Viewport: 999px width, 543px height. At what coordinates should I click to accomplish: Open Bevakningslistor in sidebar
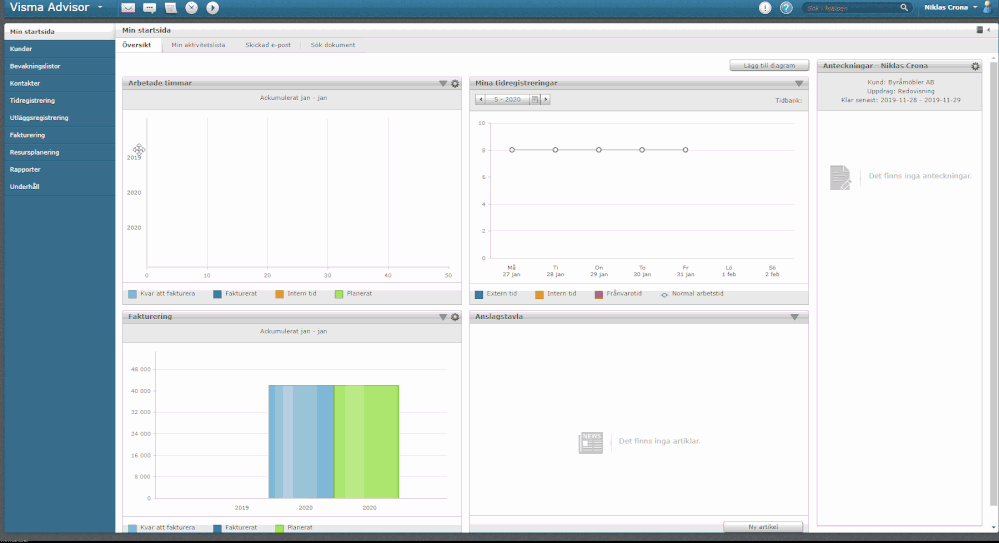(x=59, y=66)
